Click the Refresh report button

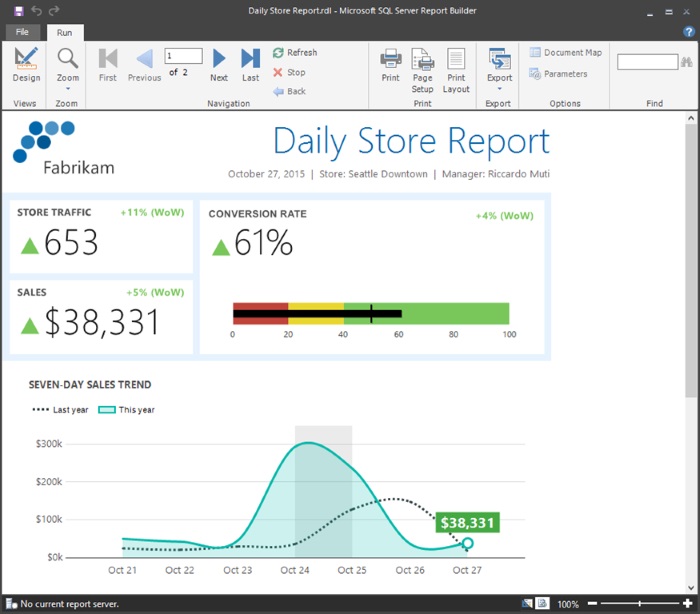pyautogui.click(x=294, y=53)
